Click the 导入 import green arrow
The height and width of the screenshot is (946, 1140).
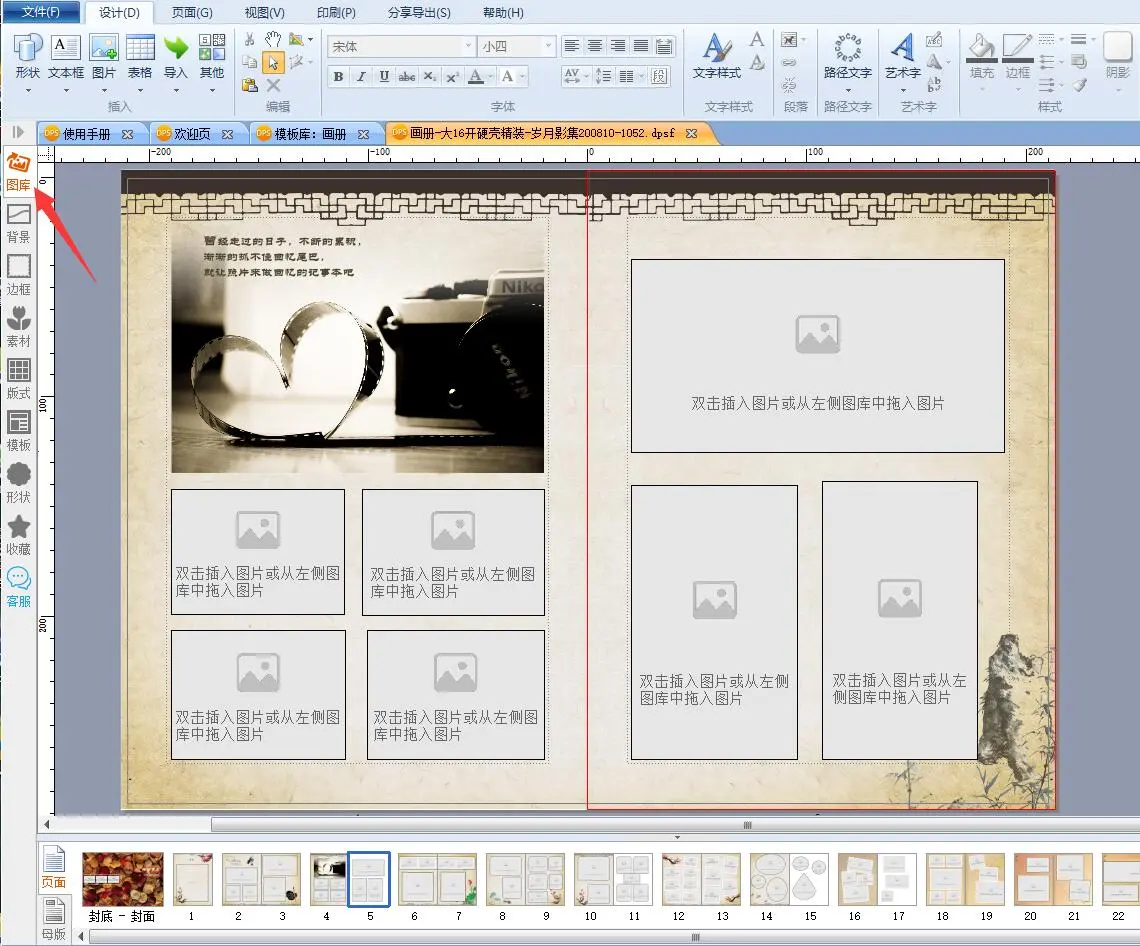point(176,56)
